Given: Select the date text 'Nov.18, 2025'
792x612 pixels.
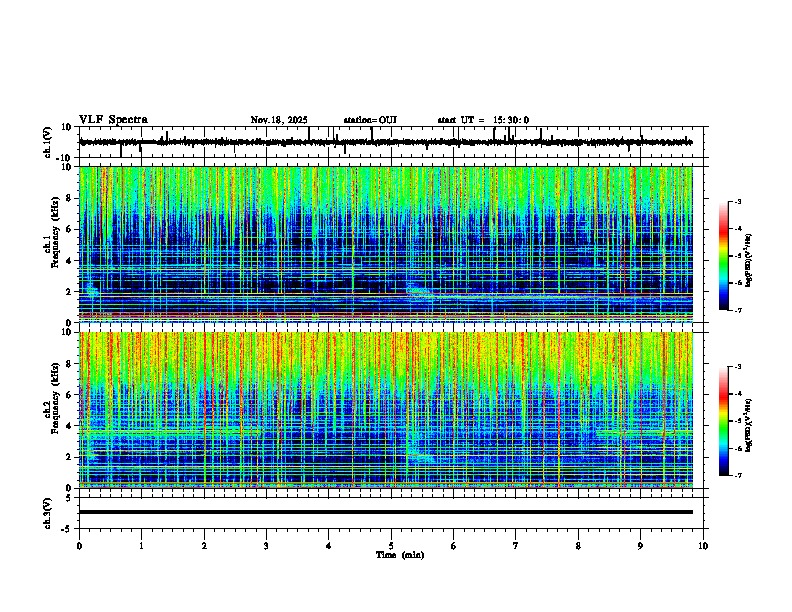Looking at the screenshot, I should 279,120.
